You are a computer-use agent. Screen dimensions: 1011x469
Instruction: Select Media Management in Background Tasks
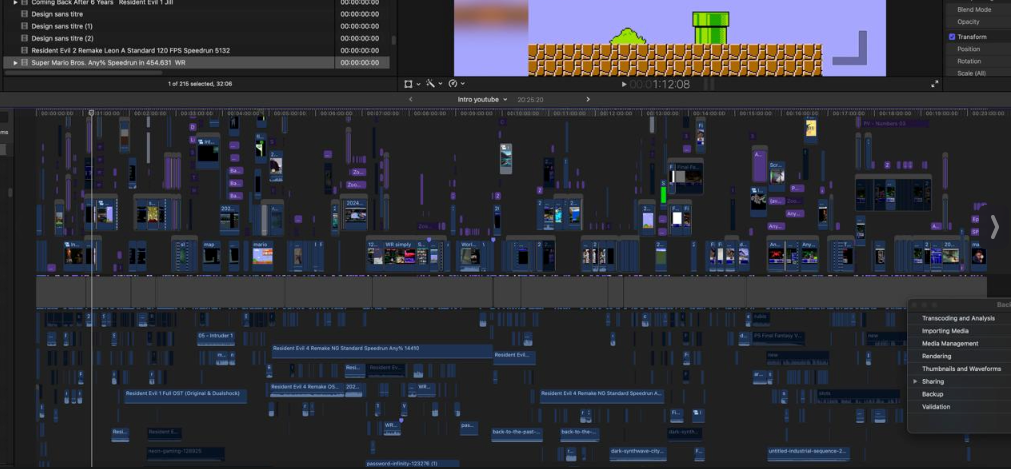tap(950, 343)
